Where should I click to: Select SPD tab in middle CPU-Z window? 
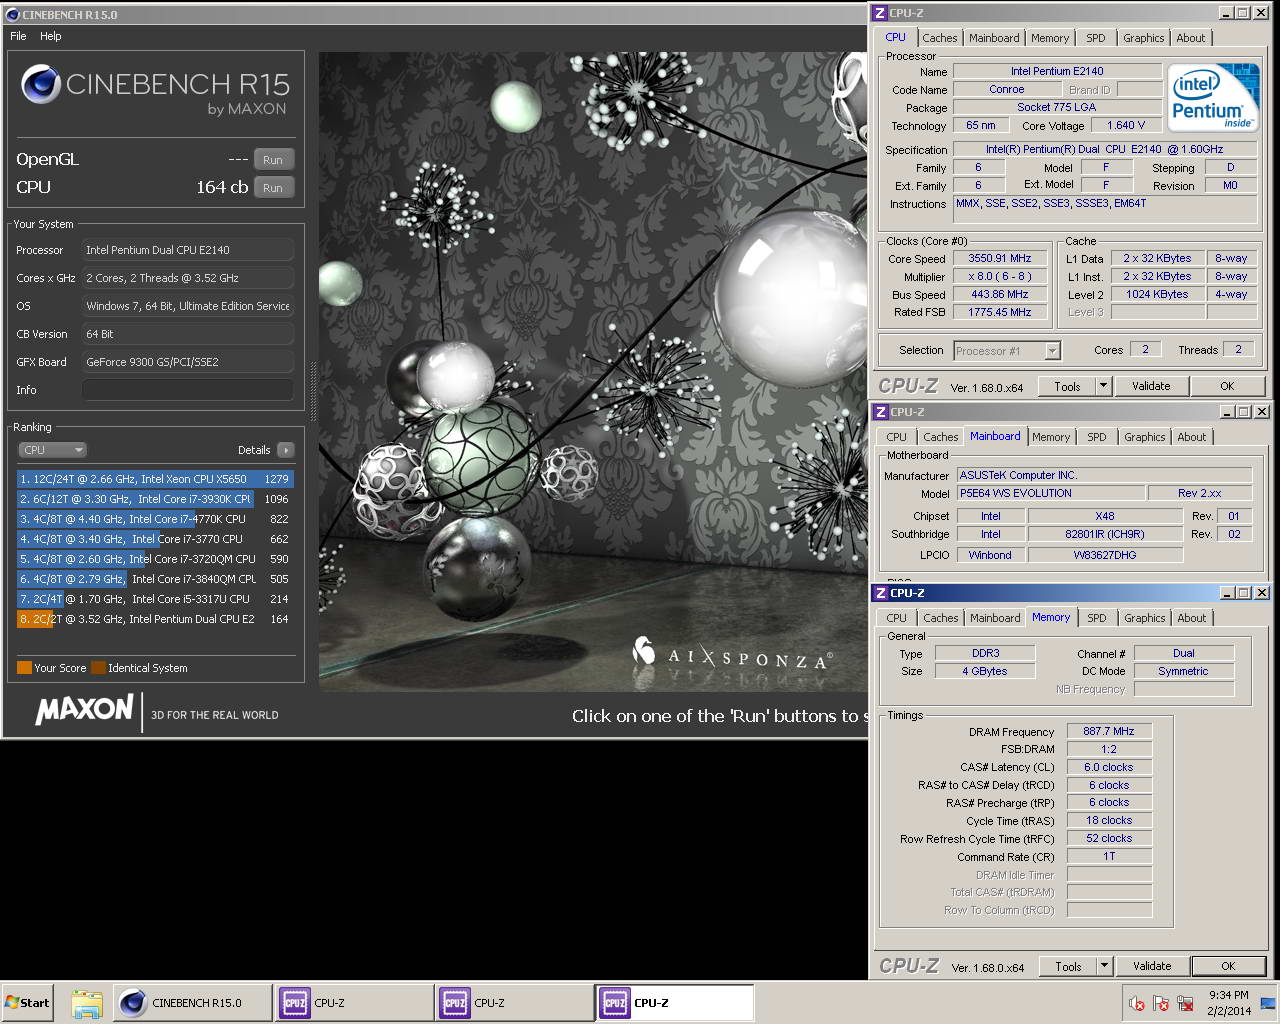pos(1097,437)
